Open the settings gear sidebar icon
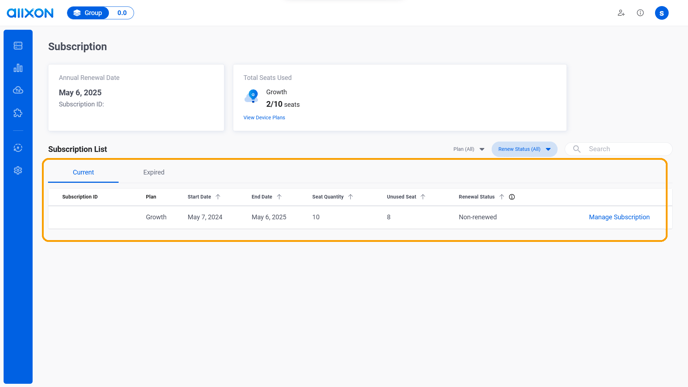Viewport: 688px width, 387px height. point(18,170)
